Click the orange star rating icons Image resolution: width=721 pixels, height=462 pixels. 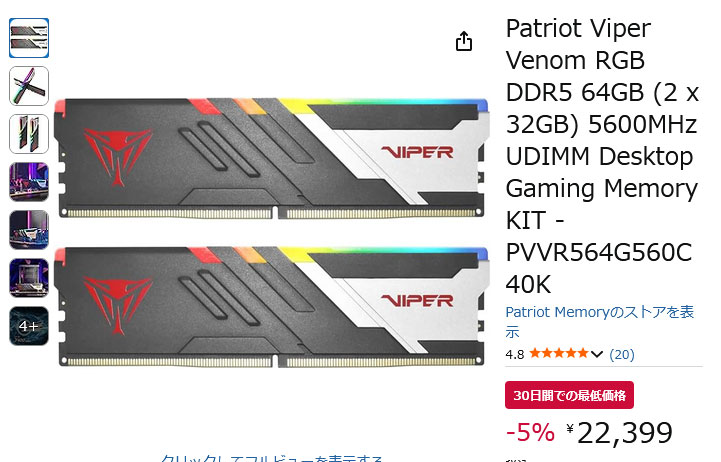[559, 354]
